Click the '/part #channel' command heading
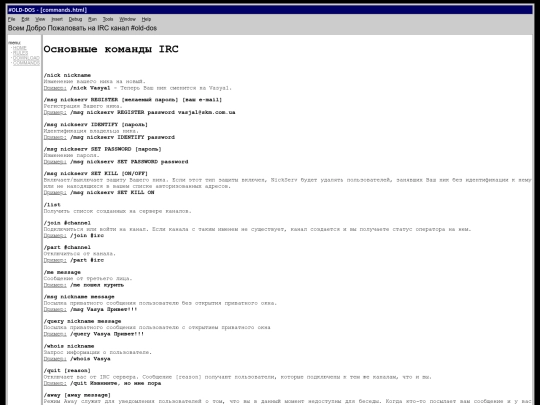Viewport: 540px width, 405px height. [67, 247]
